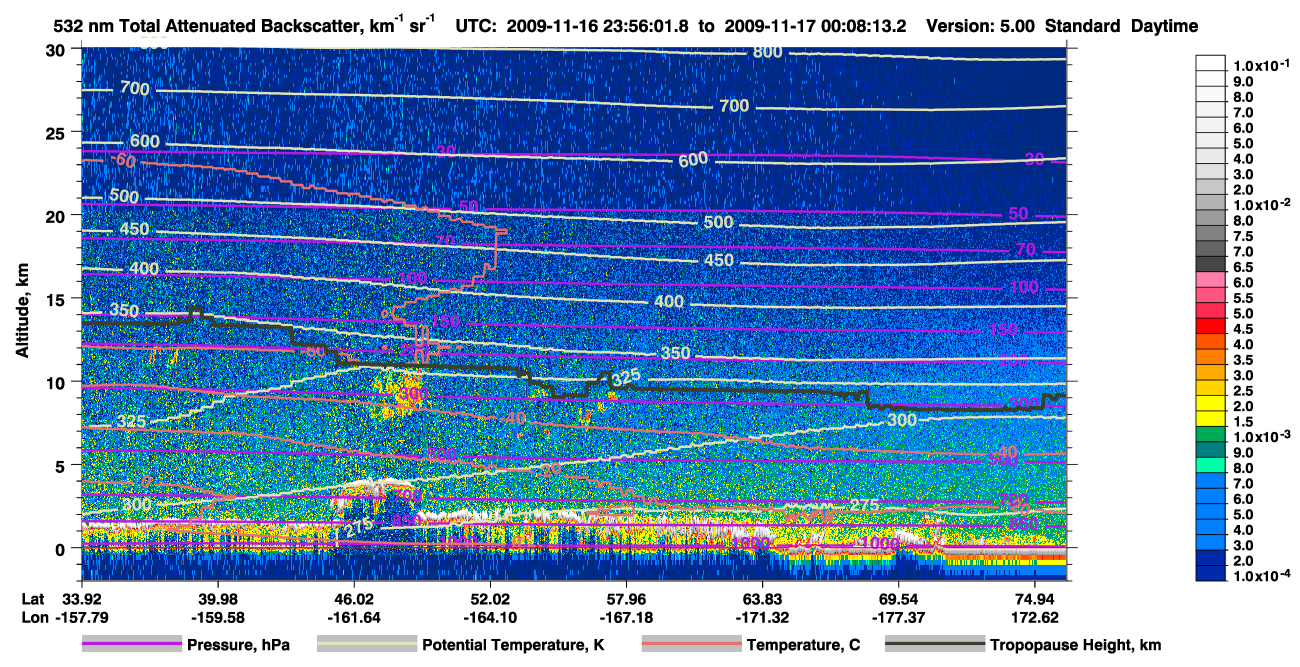Screen dimensions: 1300x667
Task: Click the 'Version: 5.00' text
Action: click(981, 26)
